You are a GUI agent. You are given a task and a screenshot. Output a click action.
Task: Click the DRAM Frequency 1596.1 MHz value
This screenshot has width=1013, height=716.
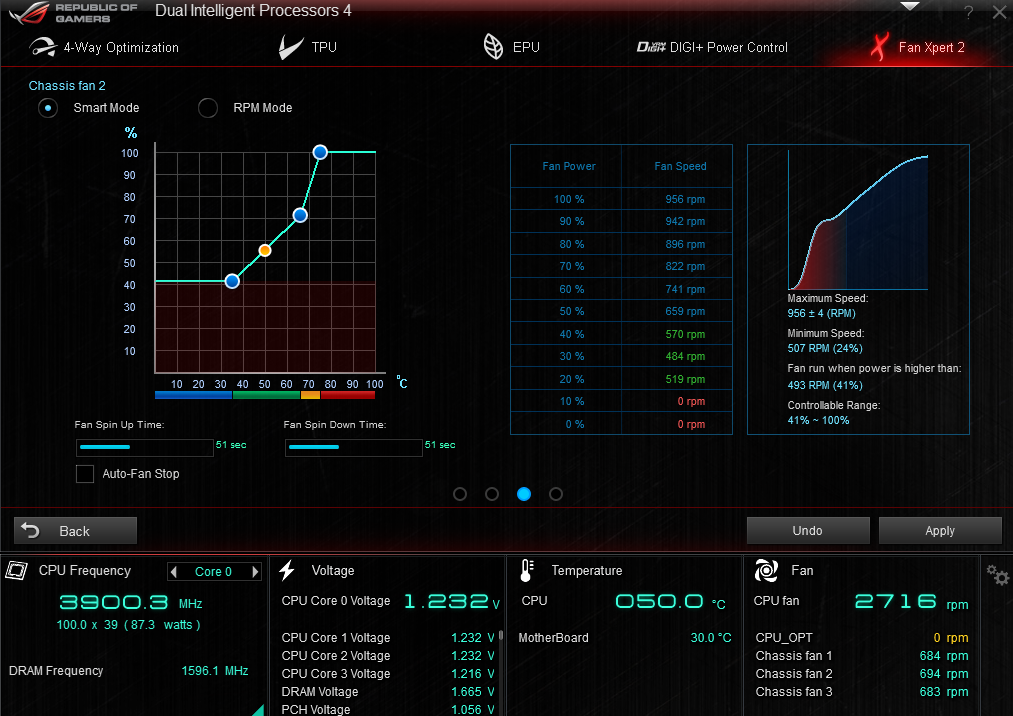coord(214,671)
